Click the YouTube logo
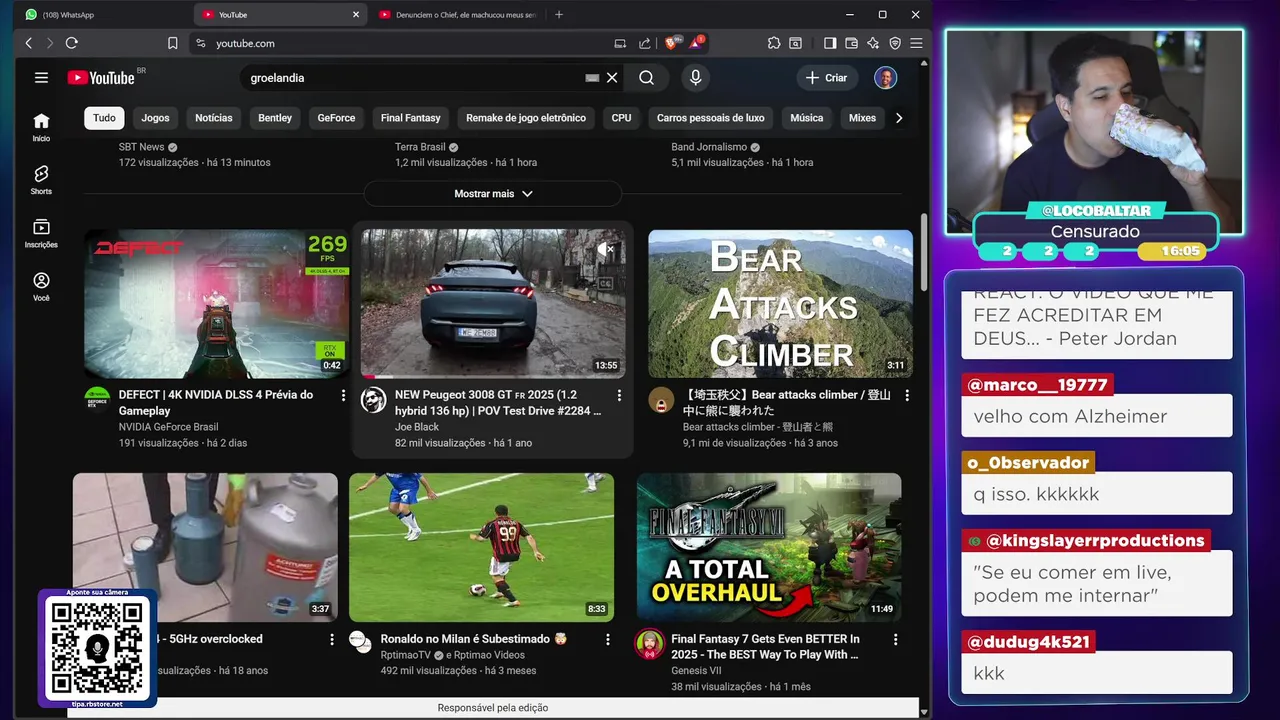Viewport: 1280px width, 720px height. 101,78
